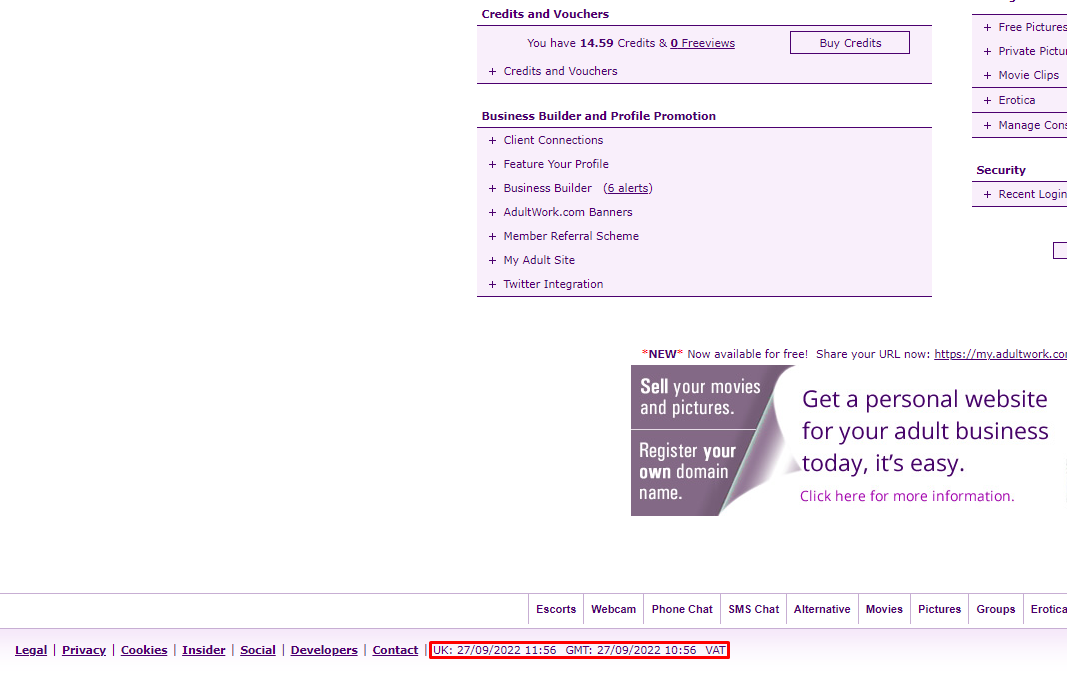Screen dimensions: 1067x692
Task: Expand the Client Connections section
Action: [x=552, y=140]
